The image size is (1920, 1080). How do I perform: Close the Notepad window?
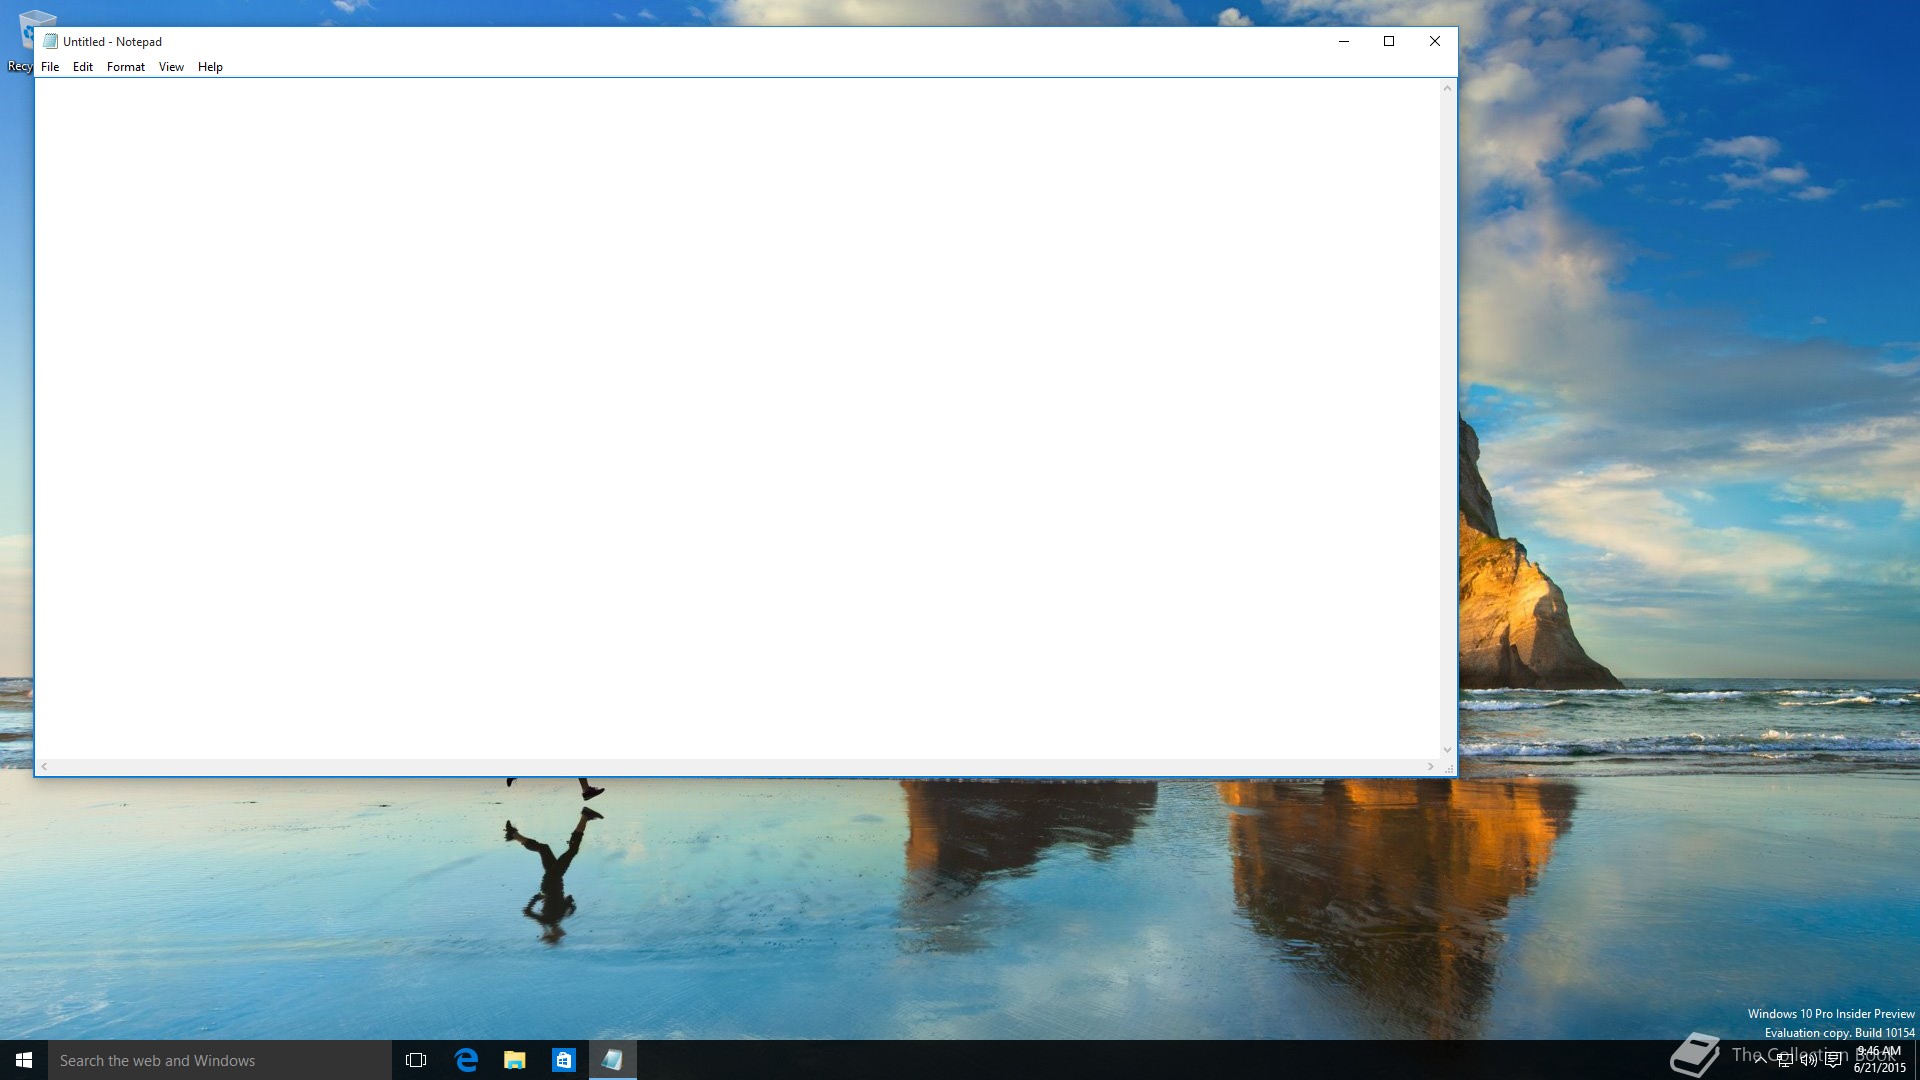pos(1435,41)
